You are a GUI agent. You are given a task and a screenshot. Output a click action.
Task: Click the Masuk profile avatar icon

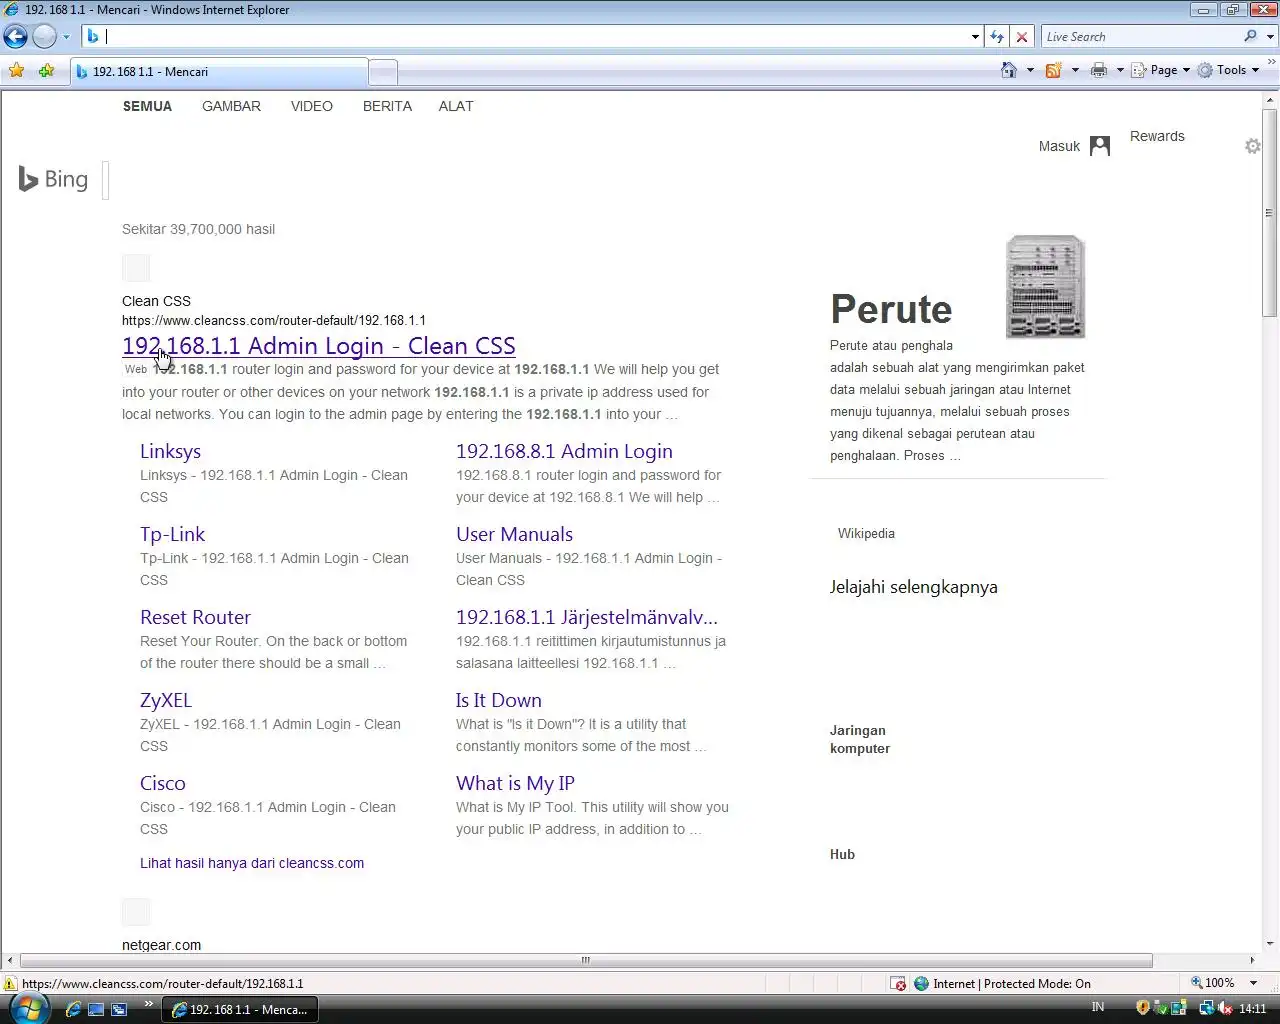coord(1100,146)
